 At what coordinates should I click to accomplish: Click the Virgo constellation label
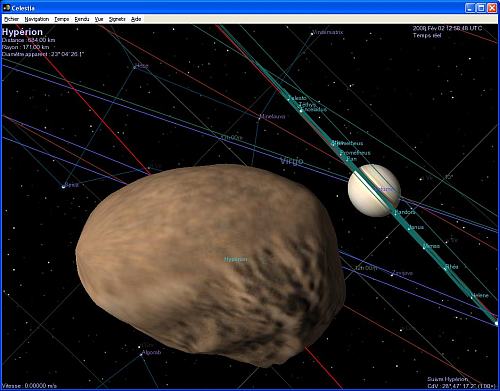pos(291,161)
